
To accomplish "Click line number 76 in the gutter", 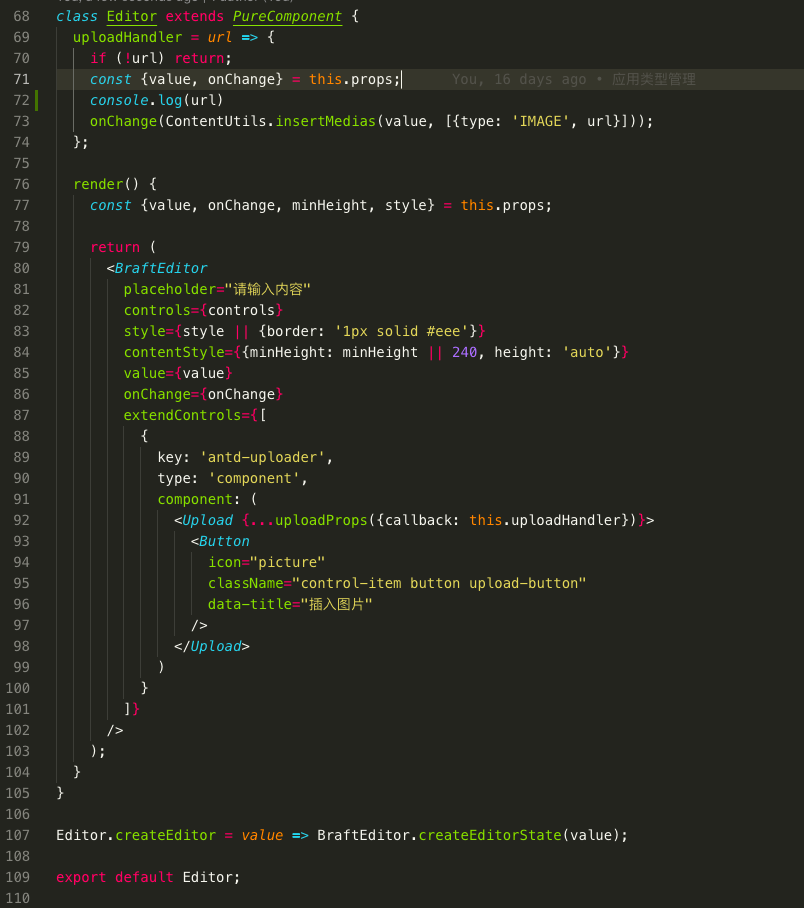I will (21, 184).
